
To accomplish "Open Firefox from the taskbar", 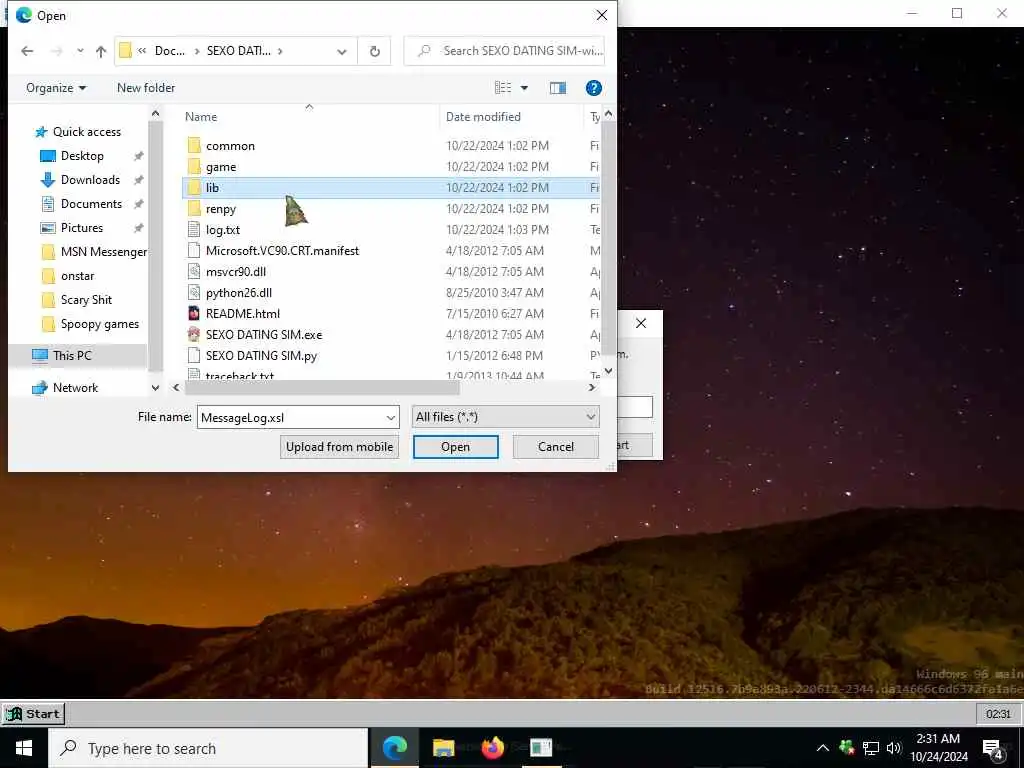I will (x=493, y=748).
